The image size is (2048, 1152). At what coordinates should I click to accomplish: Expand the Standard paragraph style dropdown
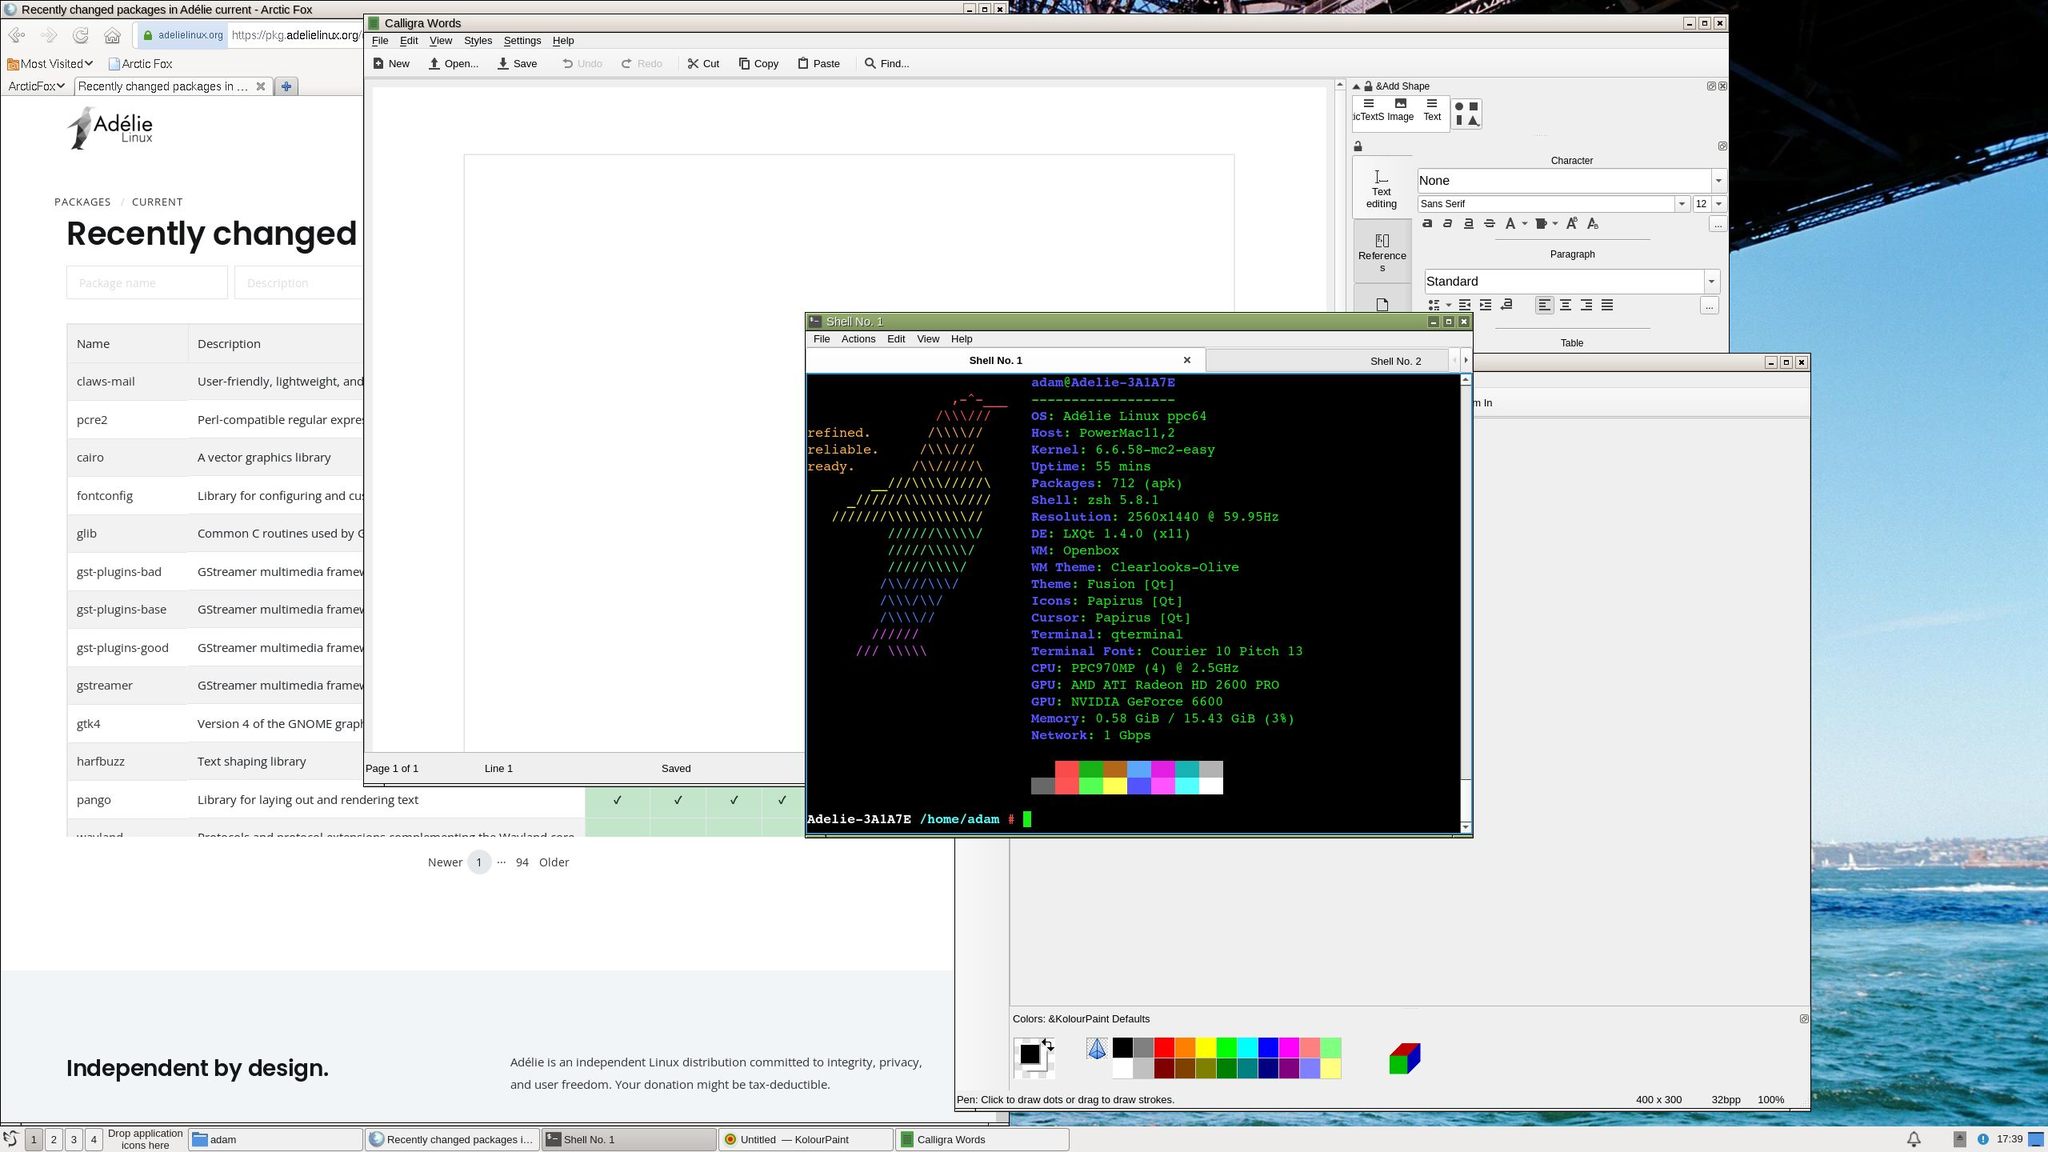coord(1711,282)
